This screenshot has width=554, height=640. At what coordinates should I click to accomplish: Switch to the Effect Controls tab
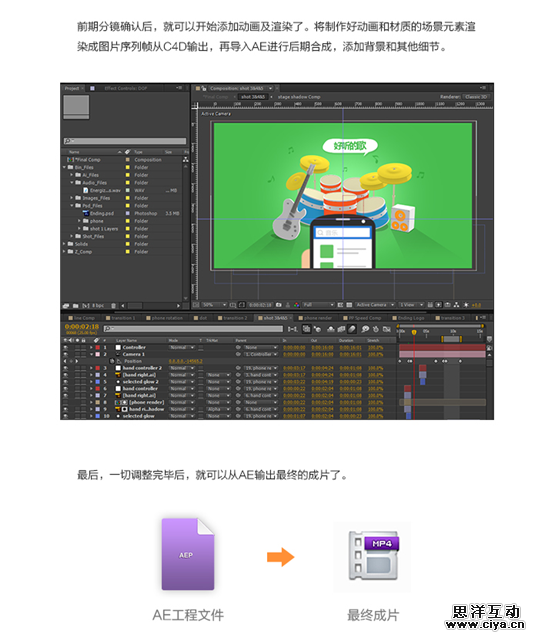click(126, 88)
